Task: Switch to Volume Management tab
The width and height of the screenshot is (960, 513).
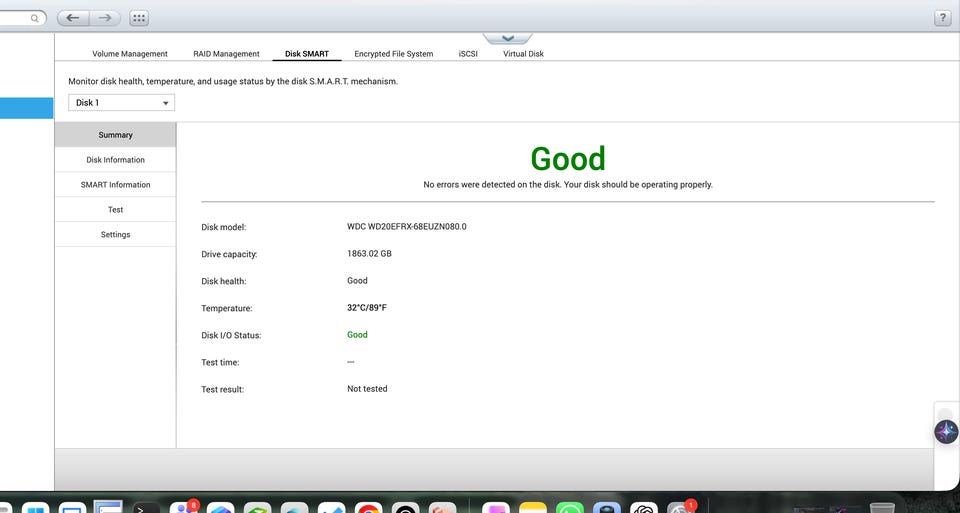Action: click(130, 54)
